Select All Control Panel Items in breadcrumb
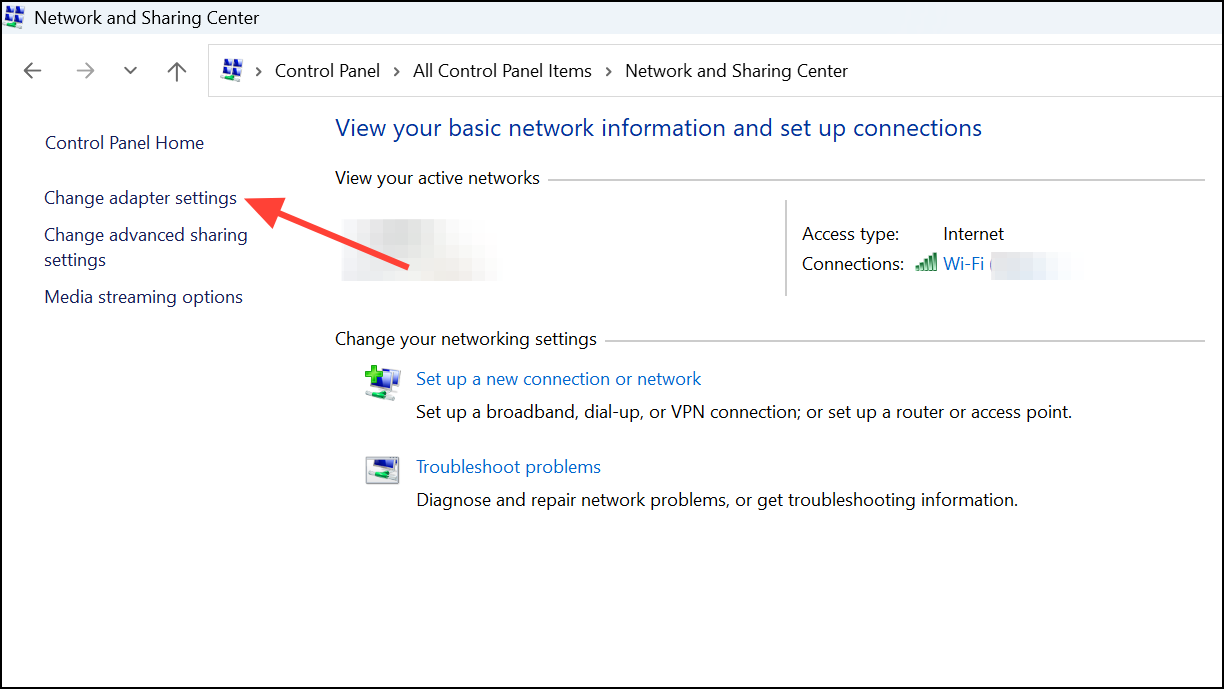Image resolution: width=1224 pixels, height=689 pixels. coord(502,70)
